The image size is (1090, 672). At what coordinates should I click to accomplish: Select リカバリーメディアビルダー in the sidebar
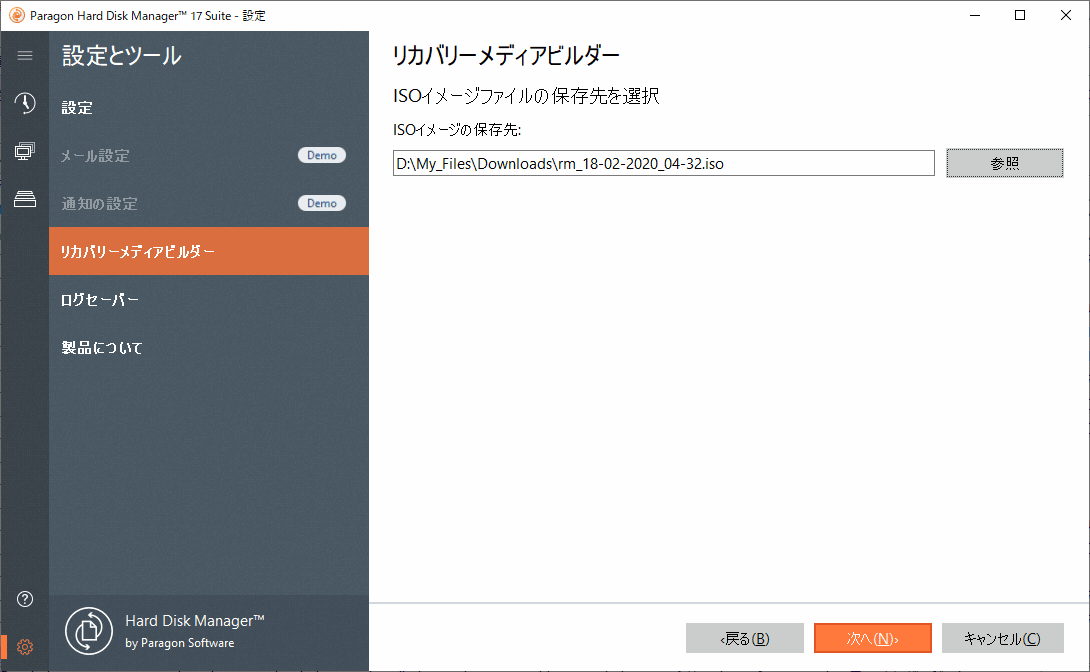click(140, 251)
